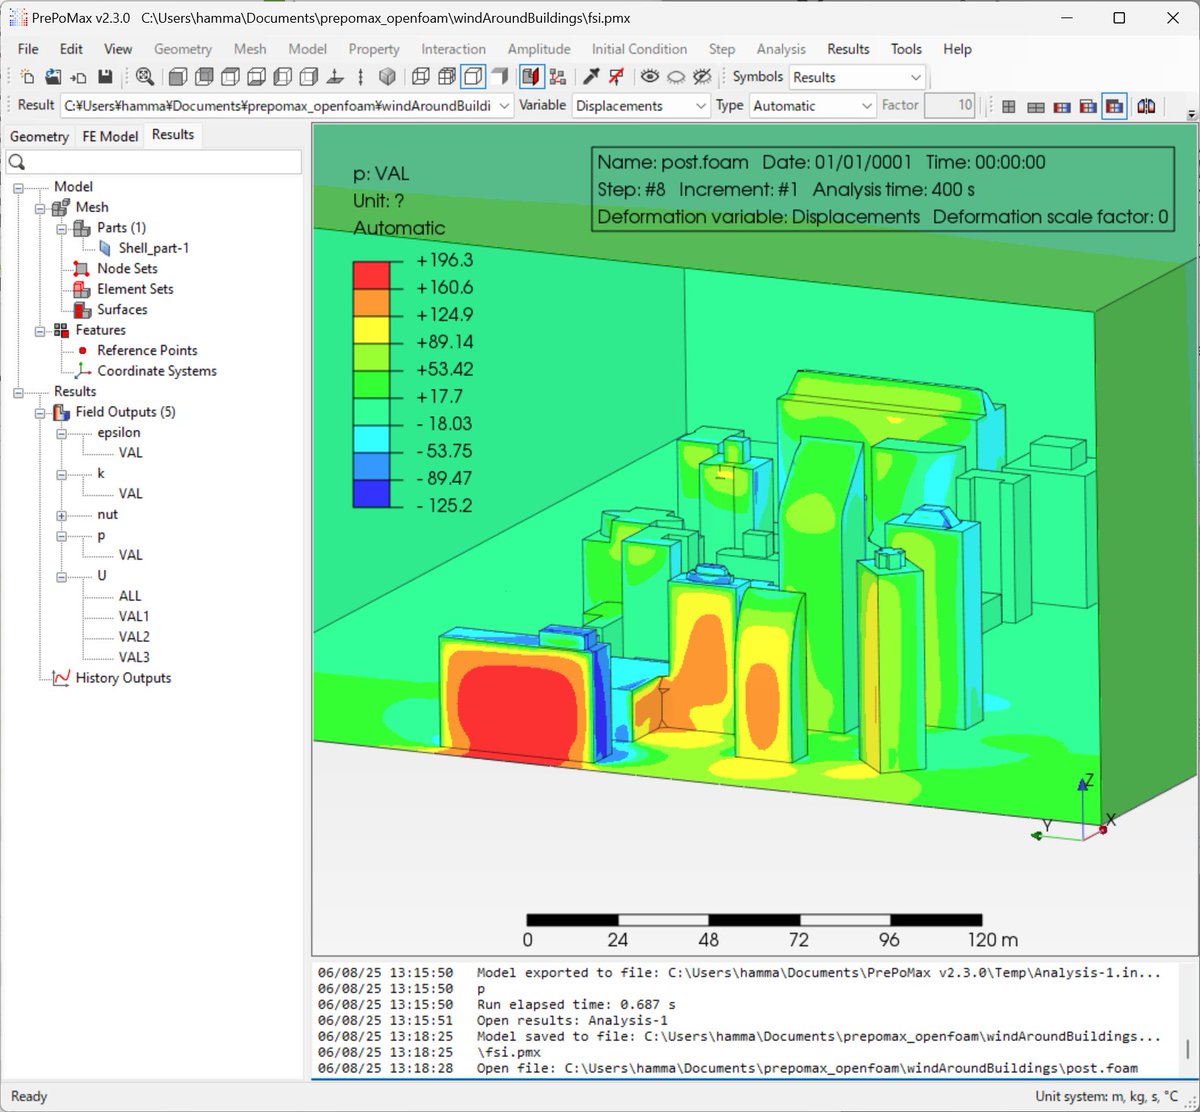1200x1112 pixels.
Task: Show undeformed view with first grid icon
Action: (1009, 106)
